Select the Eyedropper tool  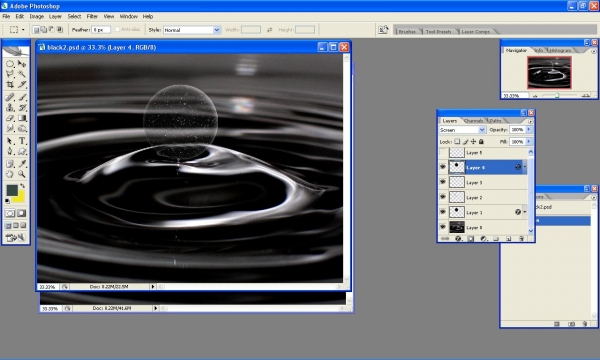coord(22,164)
